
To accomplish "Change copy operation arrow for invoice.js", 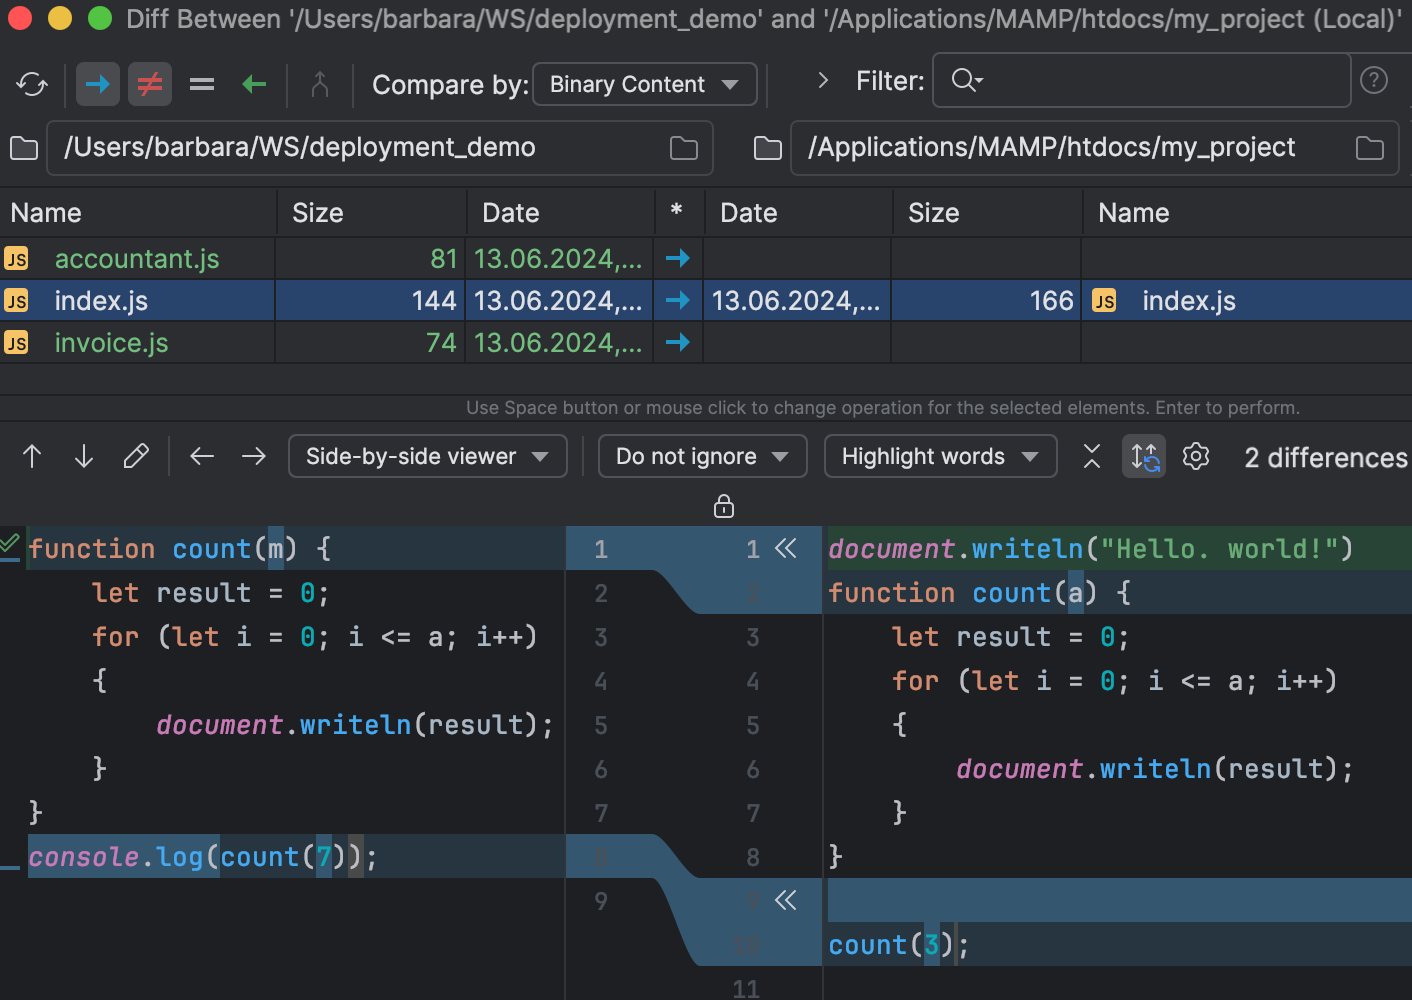I will [678, 343].
